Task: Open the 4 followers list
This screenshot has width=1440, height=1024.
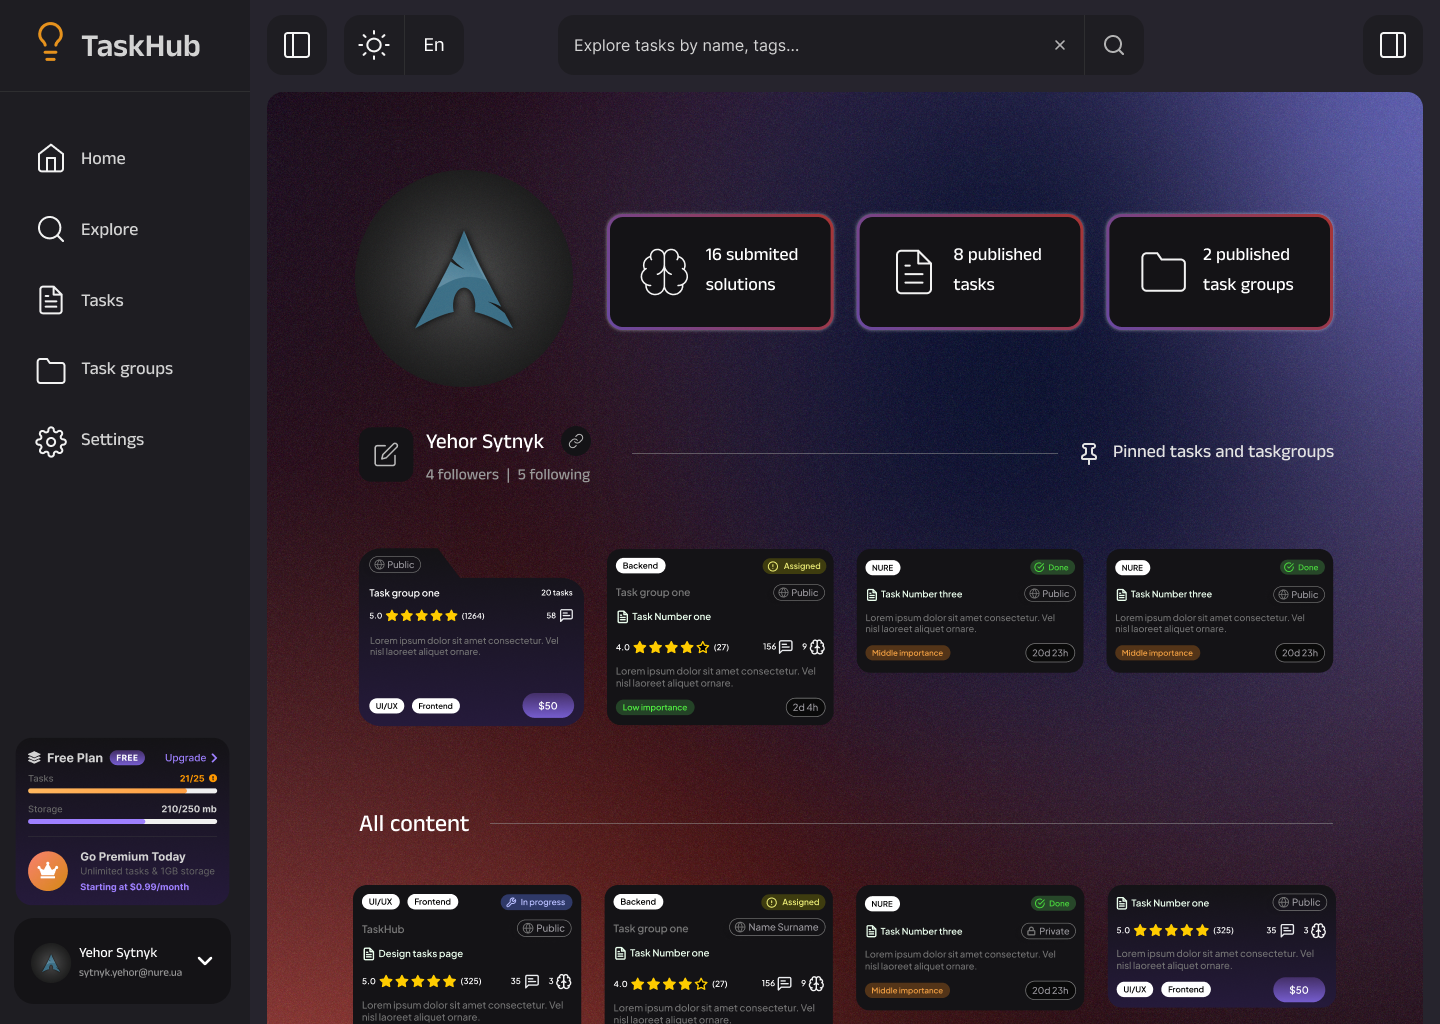Action: 462,474
